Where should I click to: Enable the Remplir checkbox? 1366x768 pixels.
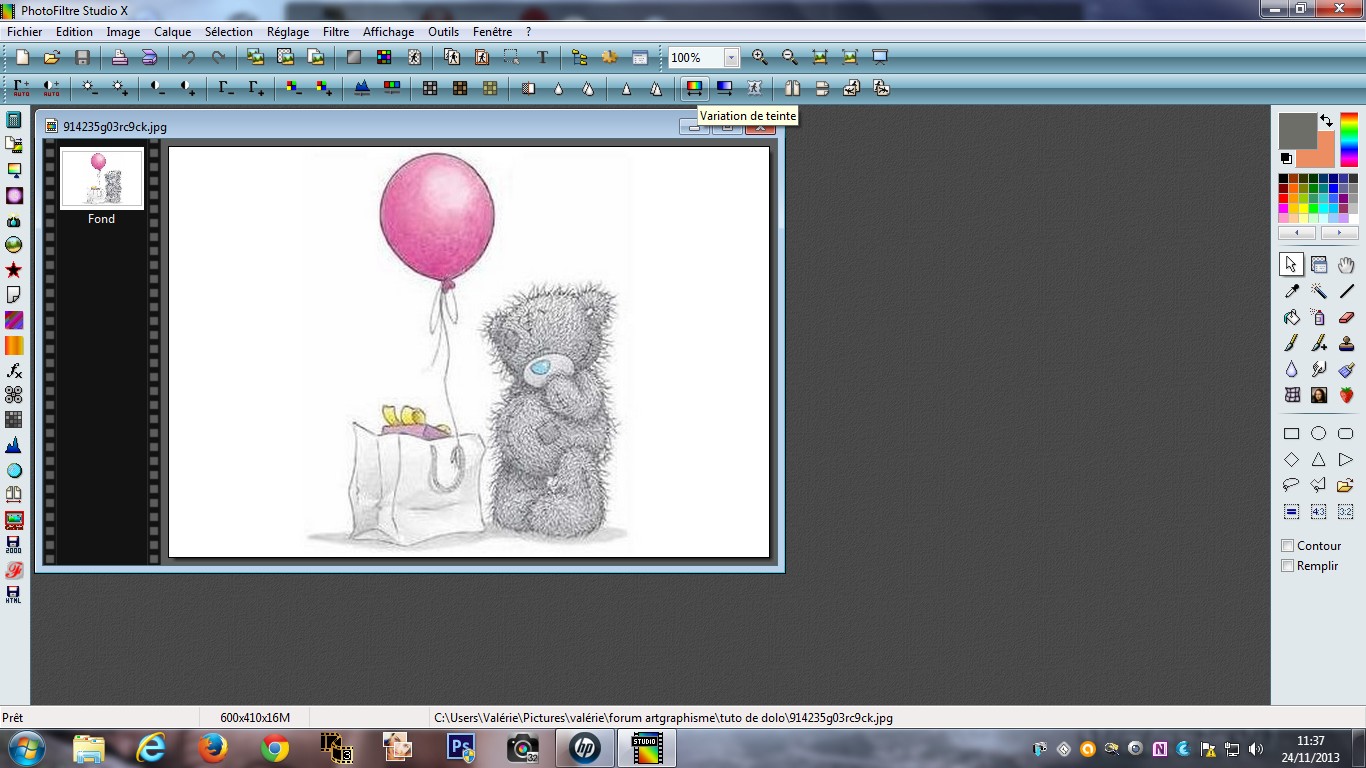1288,566
